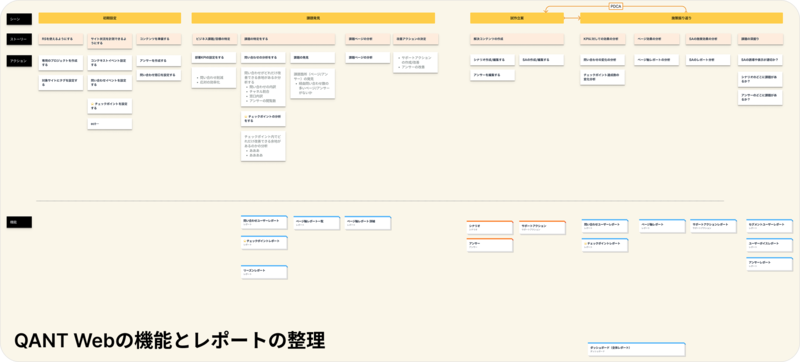The width and height of the screenshot is (800, 362).
Task: Click action card コンテキストイベント設定する
Action: [110, 63]
